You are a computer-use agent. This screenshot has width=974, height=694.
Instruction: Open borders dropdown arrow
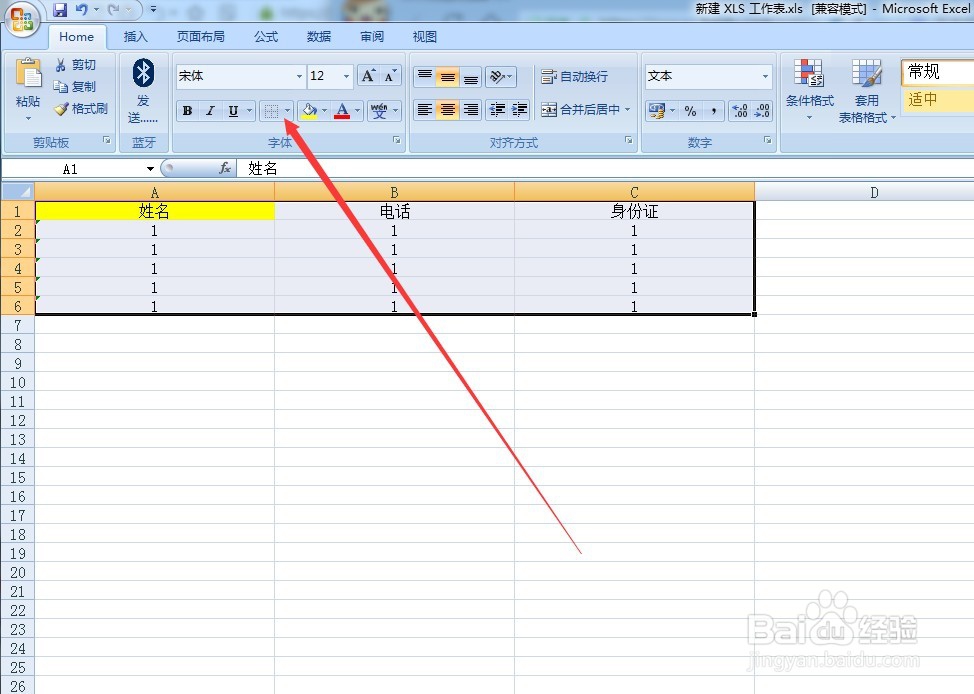click(288, 111)
